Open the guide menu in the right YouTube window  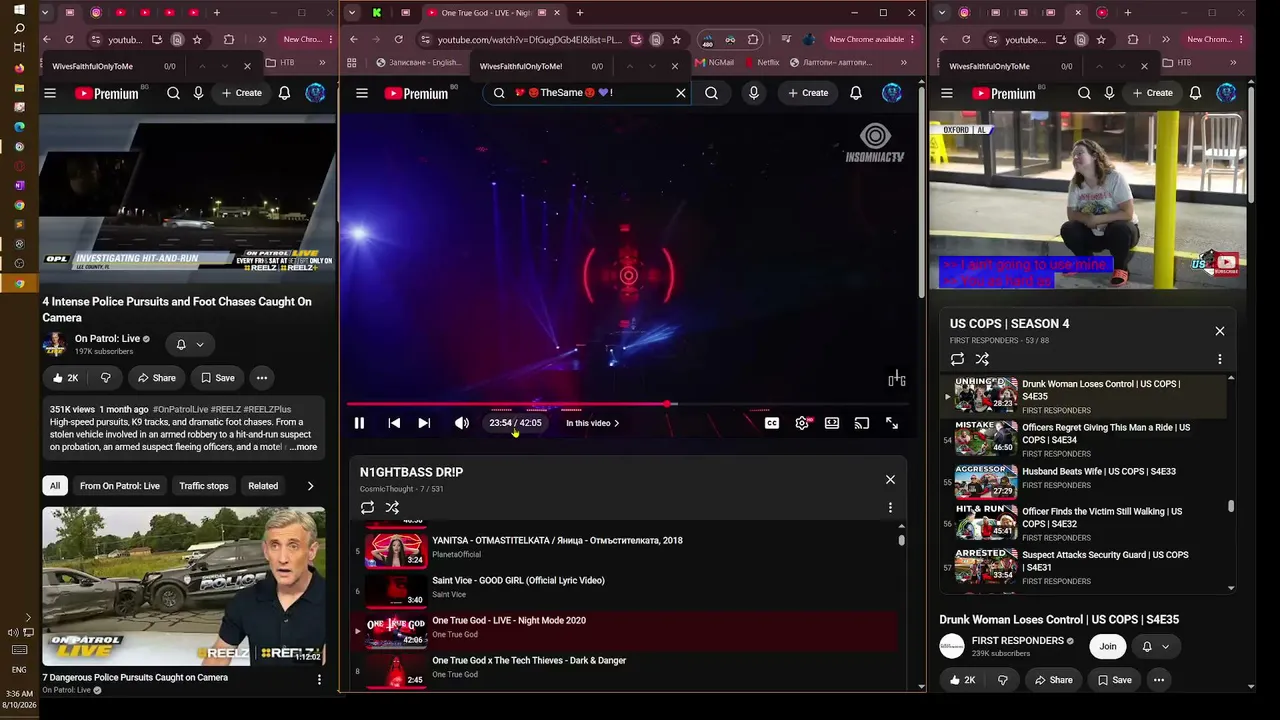pos(947,93)
